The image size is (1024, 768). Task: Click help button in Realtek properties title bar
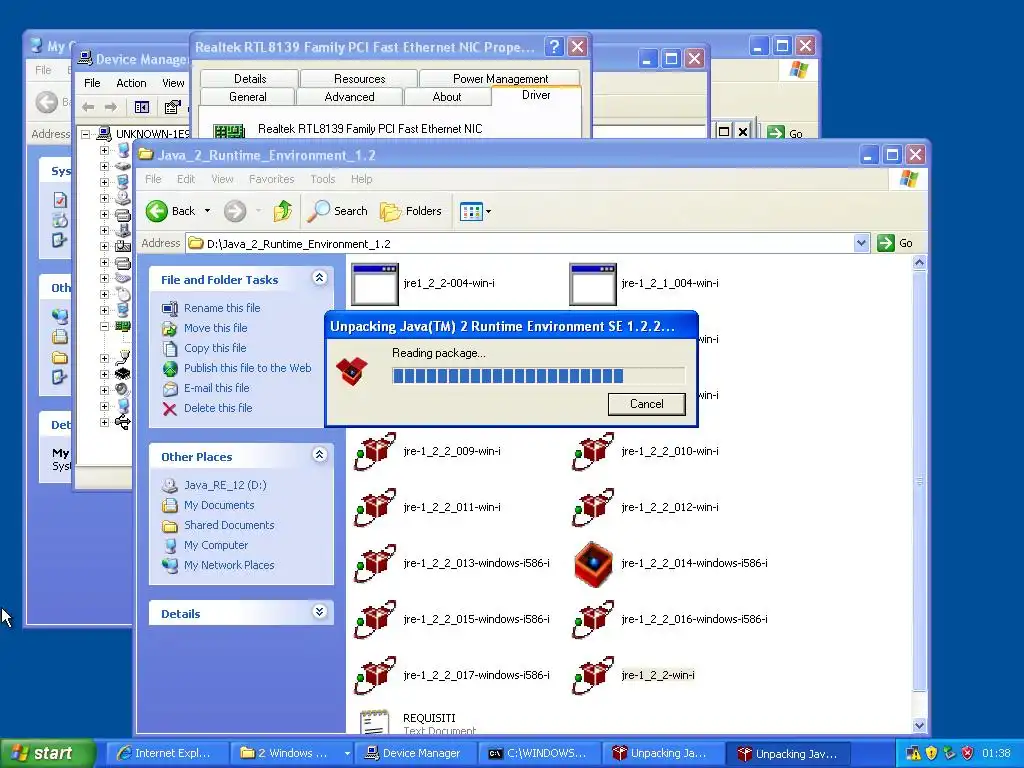(554, 46)
